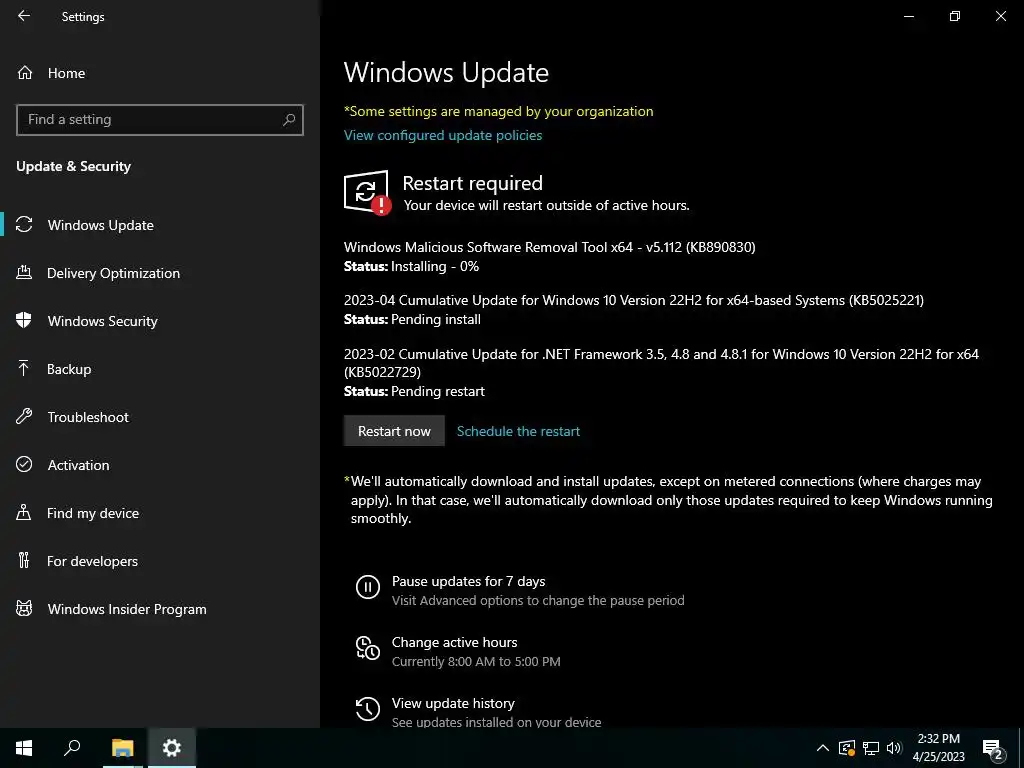
Task: Click the Home house icon
Action: (25, 72)
